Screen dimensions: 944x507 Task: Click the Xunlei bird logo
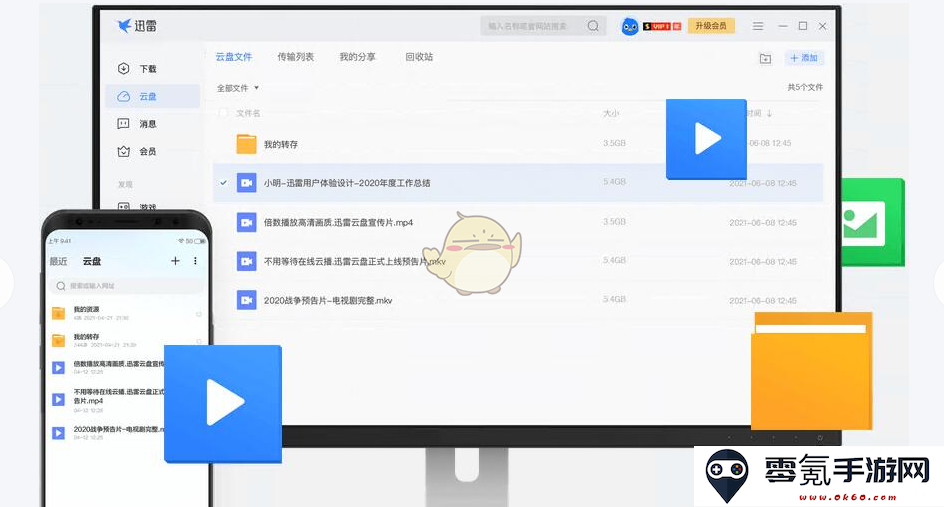pos(125,25)
